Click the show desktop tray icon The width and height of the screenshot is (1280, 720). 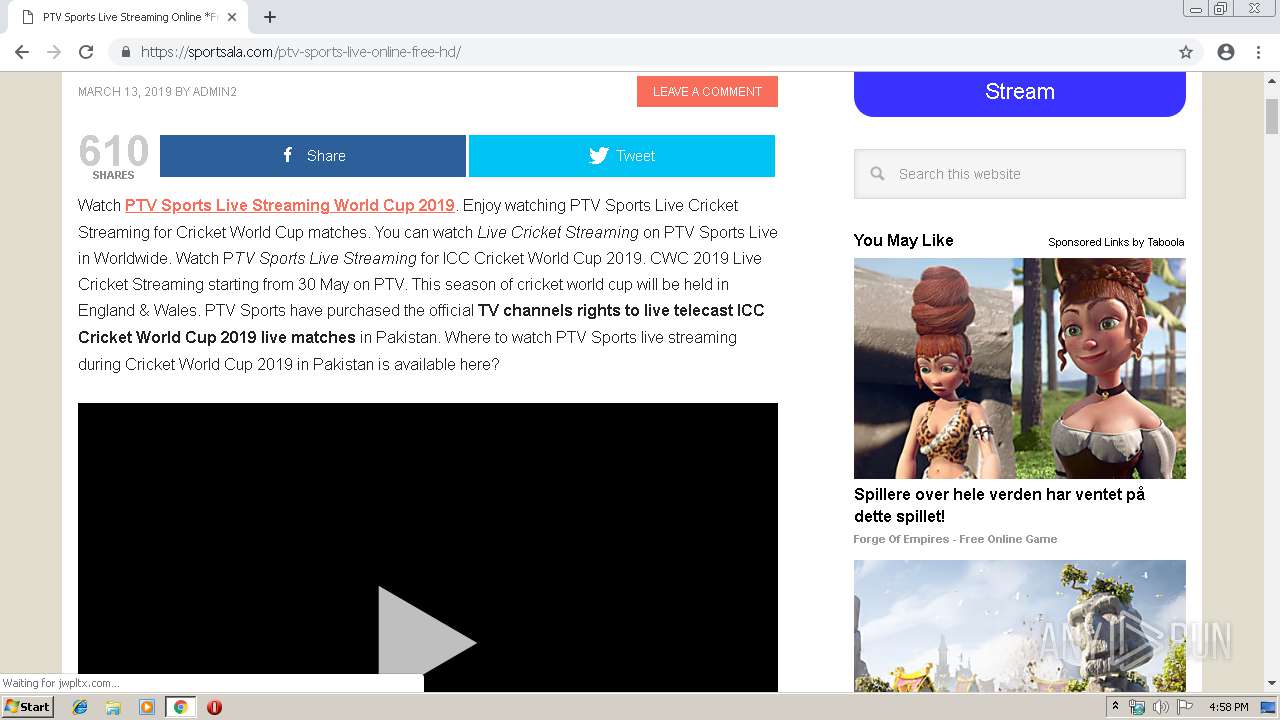click(x=1267, y=707)
